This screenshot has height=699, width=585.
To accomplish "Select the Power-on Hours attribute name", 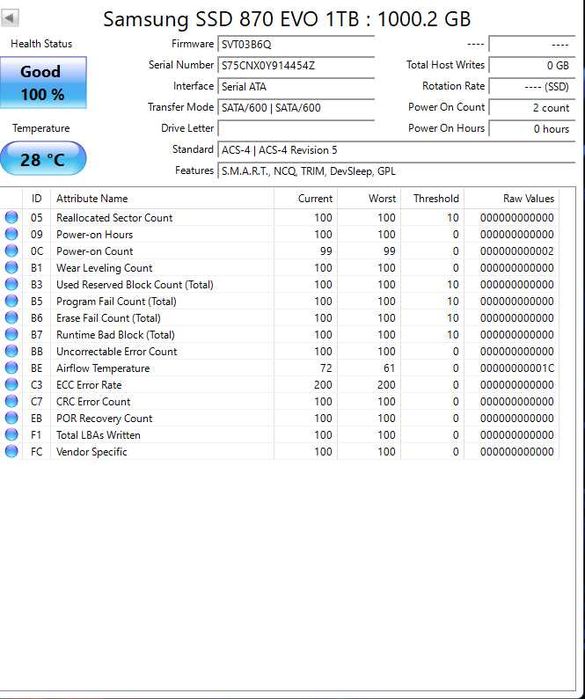I will click(95, 234).
